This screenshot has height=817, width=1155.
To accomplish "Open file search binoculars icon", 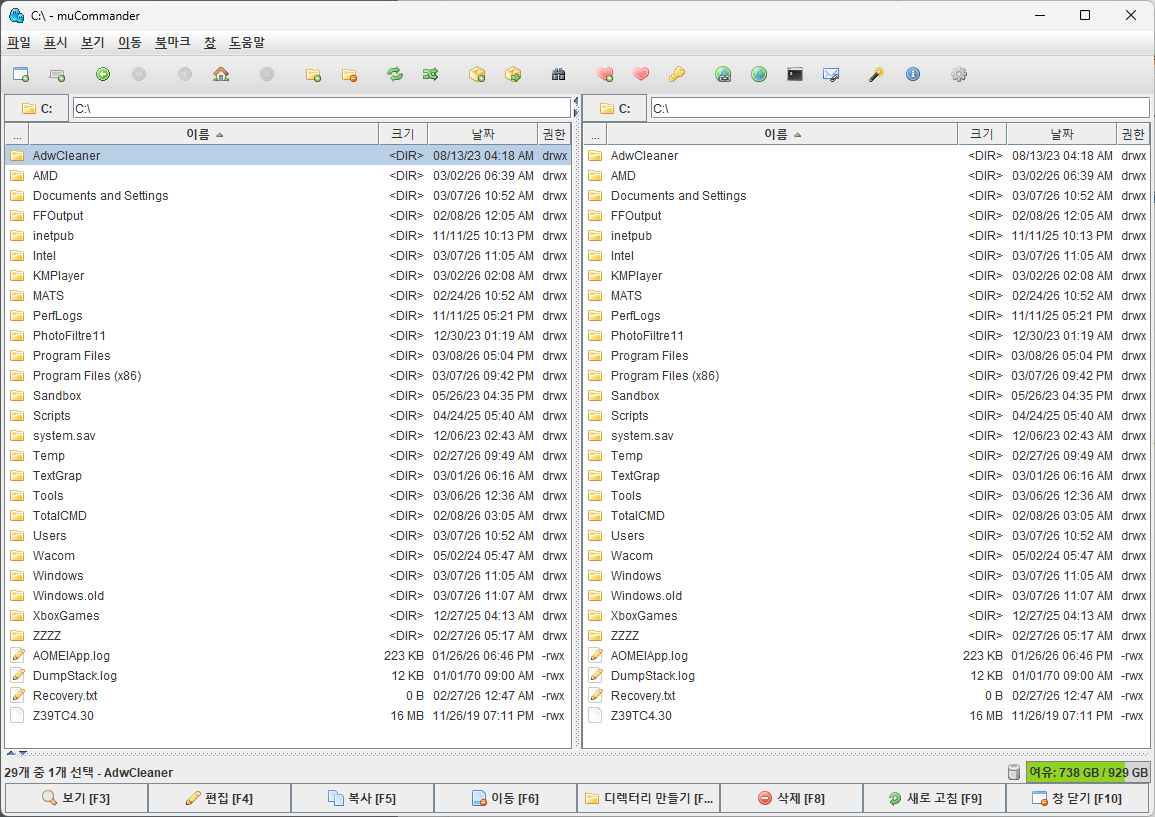I will tap(558, 74).
